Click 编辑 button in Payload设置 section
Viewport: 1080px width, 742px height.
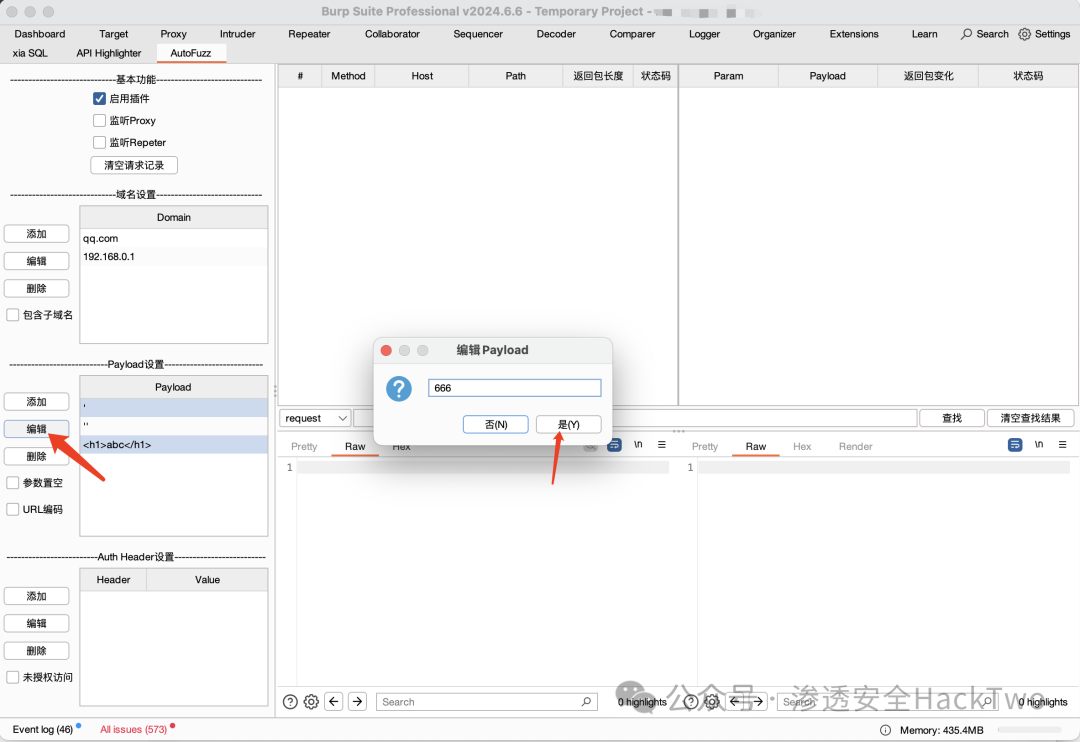coord(37,429)
